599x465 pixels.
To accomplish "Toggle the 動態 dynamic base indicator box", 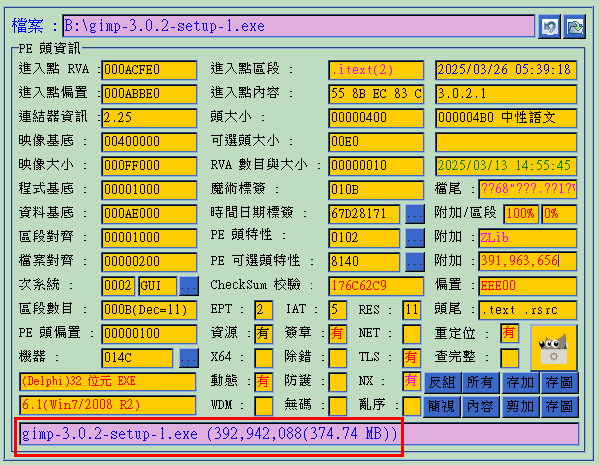I will click(264, 382).
